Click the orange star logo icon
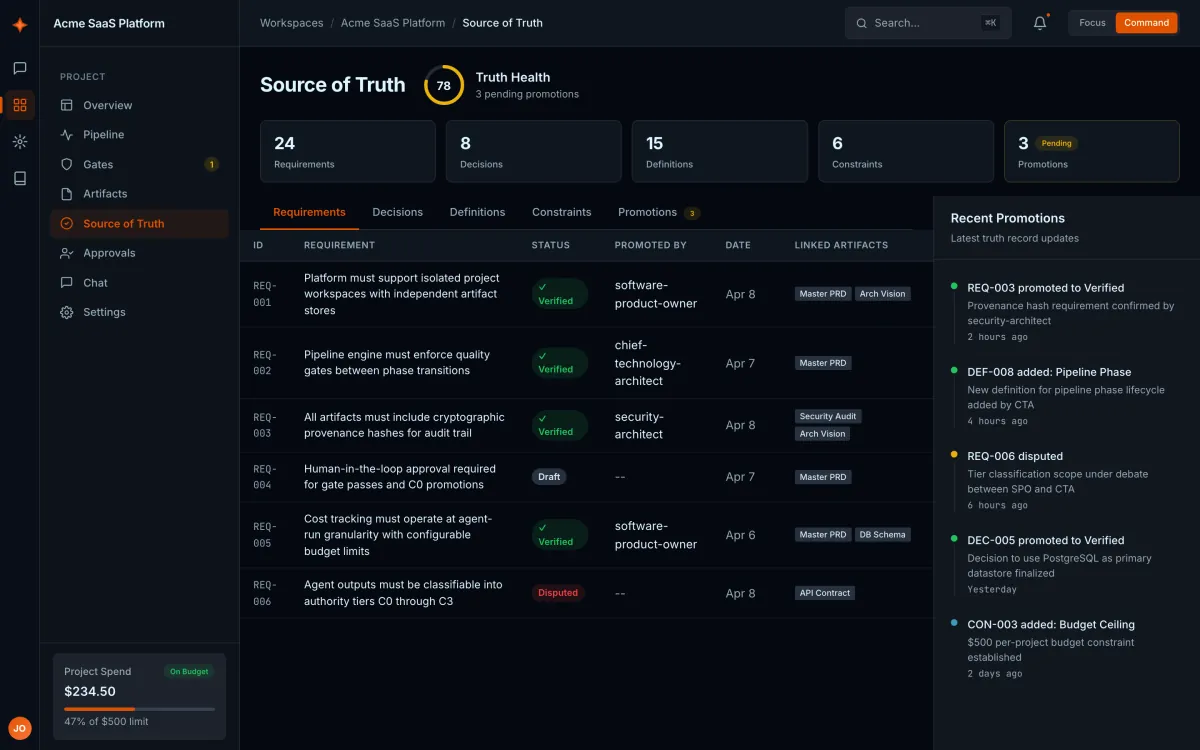This screenshot has height=750, width=1200. [19, 24]
